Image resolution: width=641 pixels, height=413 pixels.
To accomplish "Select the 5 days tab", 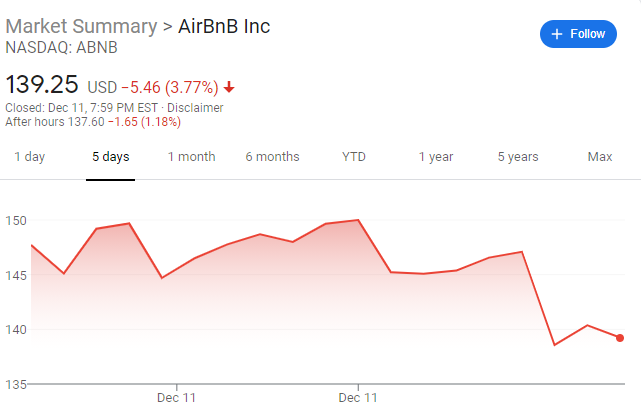I will coord(110,157).
